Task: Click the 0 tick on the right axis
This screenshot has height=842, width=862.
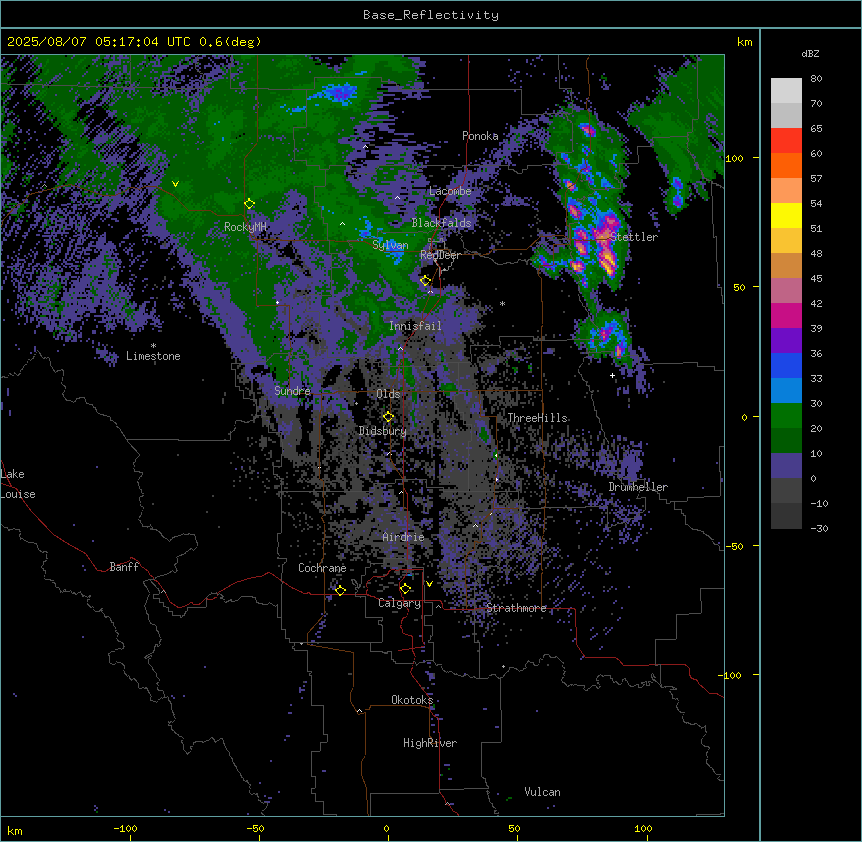Action: 744,417
